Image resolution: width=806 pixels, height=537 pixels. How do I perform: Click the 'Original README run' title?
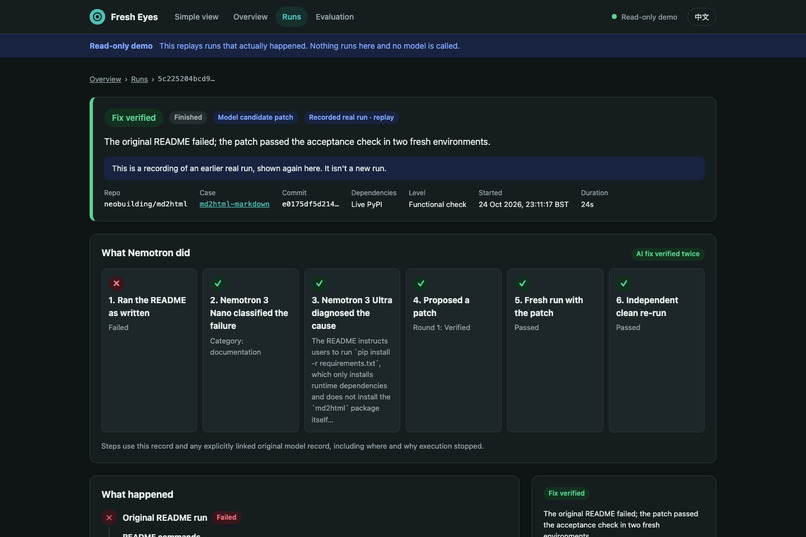tap(164, 517)
